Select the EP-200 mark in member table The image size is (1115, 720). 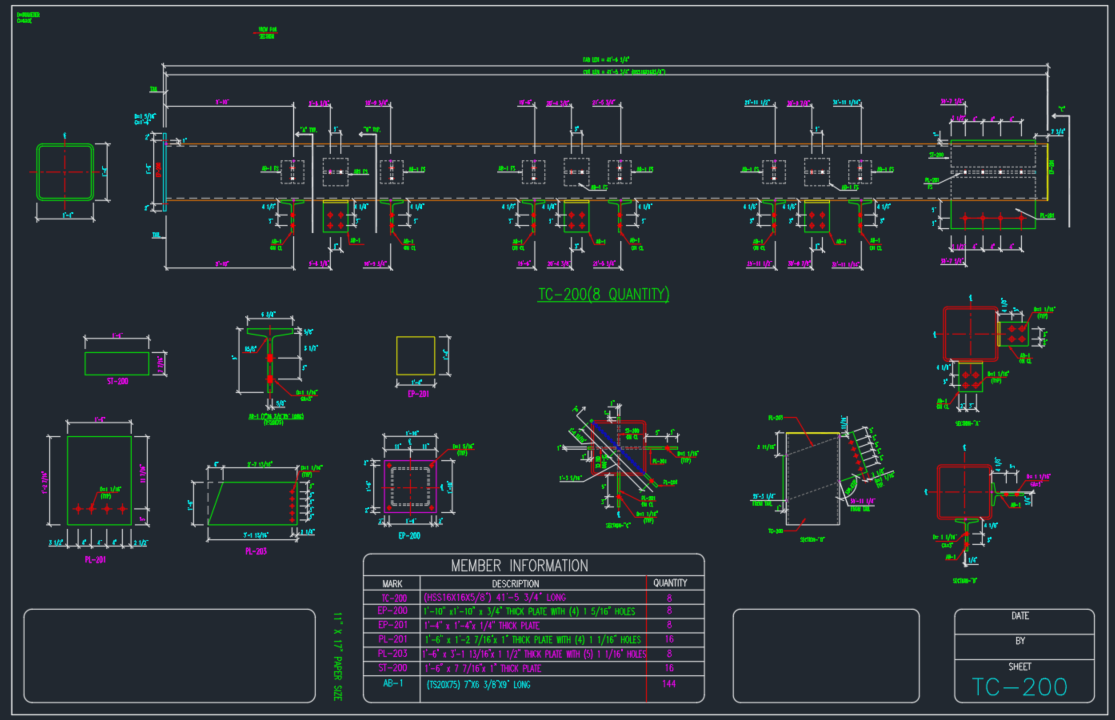tap(392, 611)
